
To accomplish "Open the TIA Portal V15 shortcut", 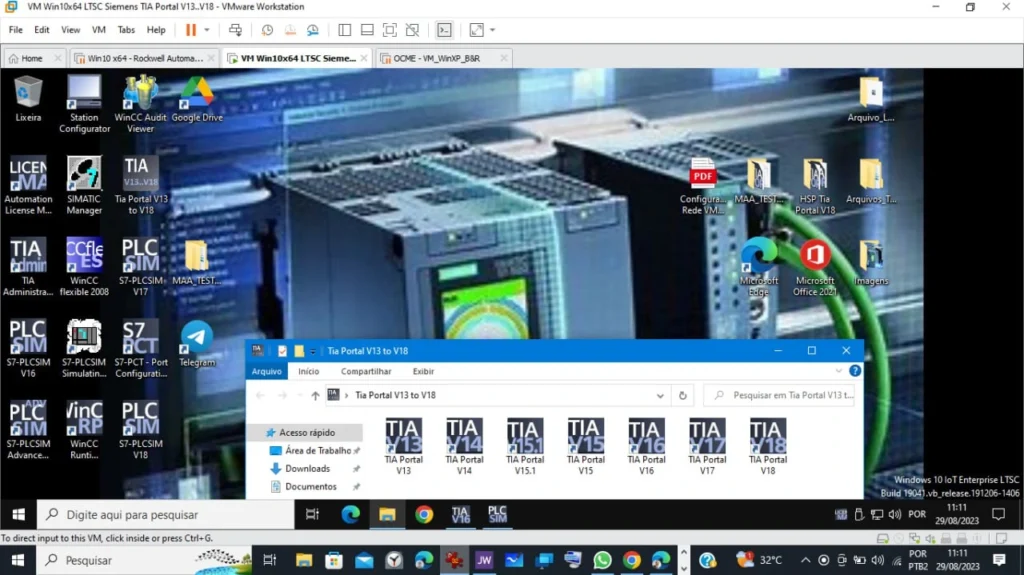I will [x=585, y=446].
